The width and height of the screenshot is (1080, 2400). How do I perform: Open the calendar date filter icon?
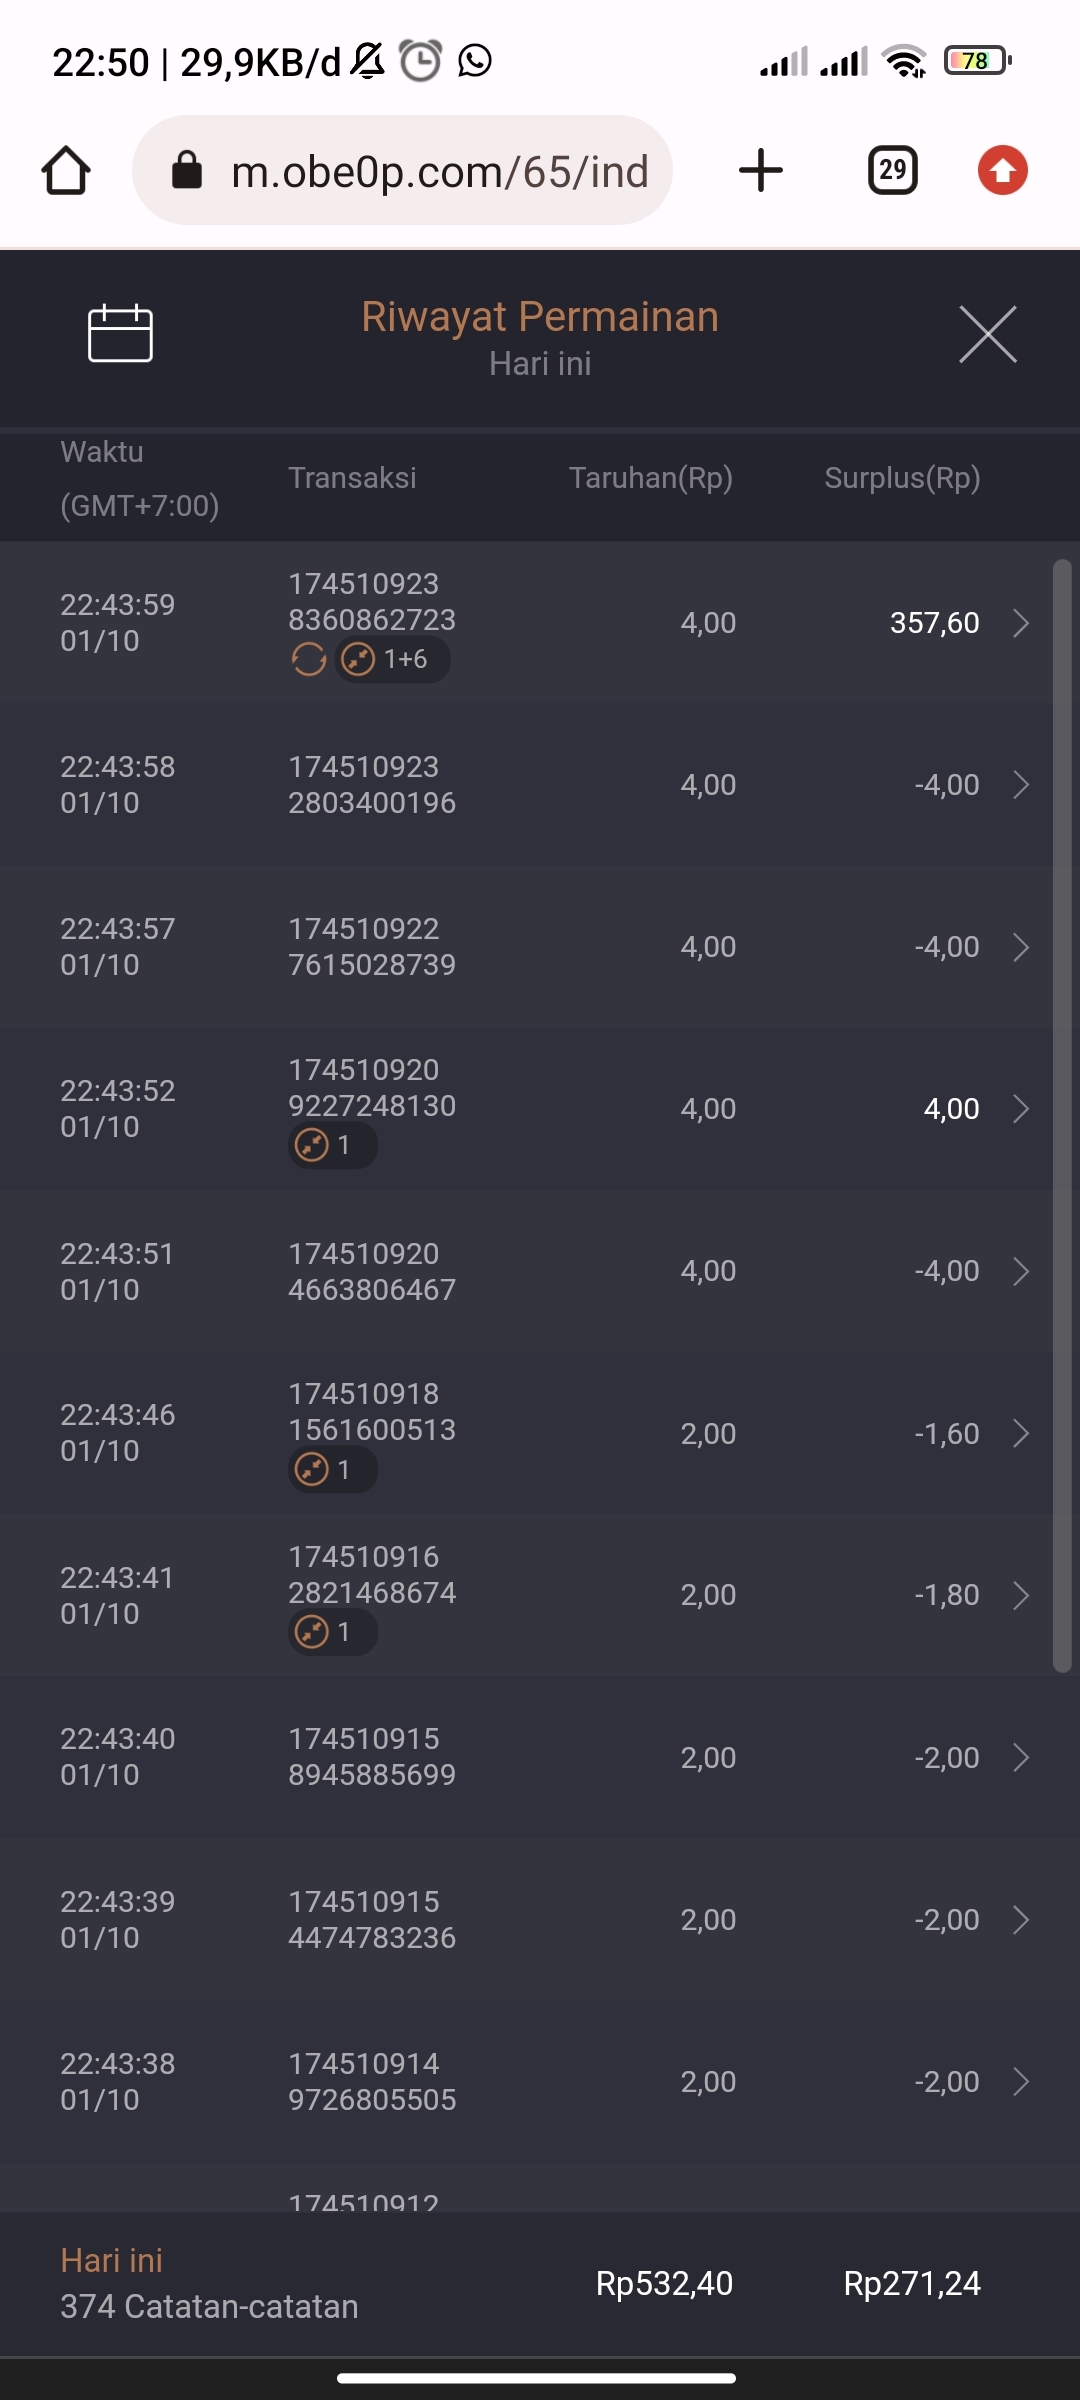[x=120, y=333]
